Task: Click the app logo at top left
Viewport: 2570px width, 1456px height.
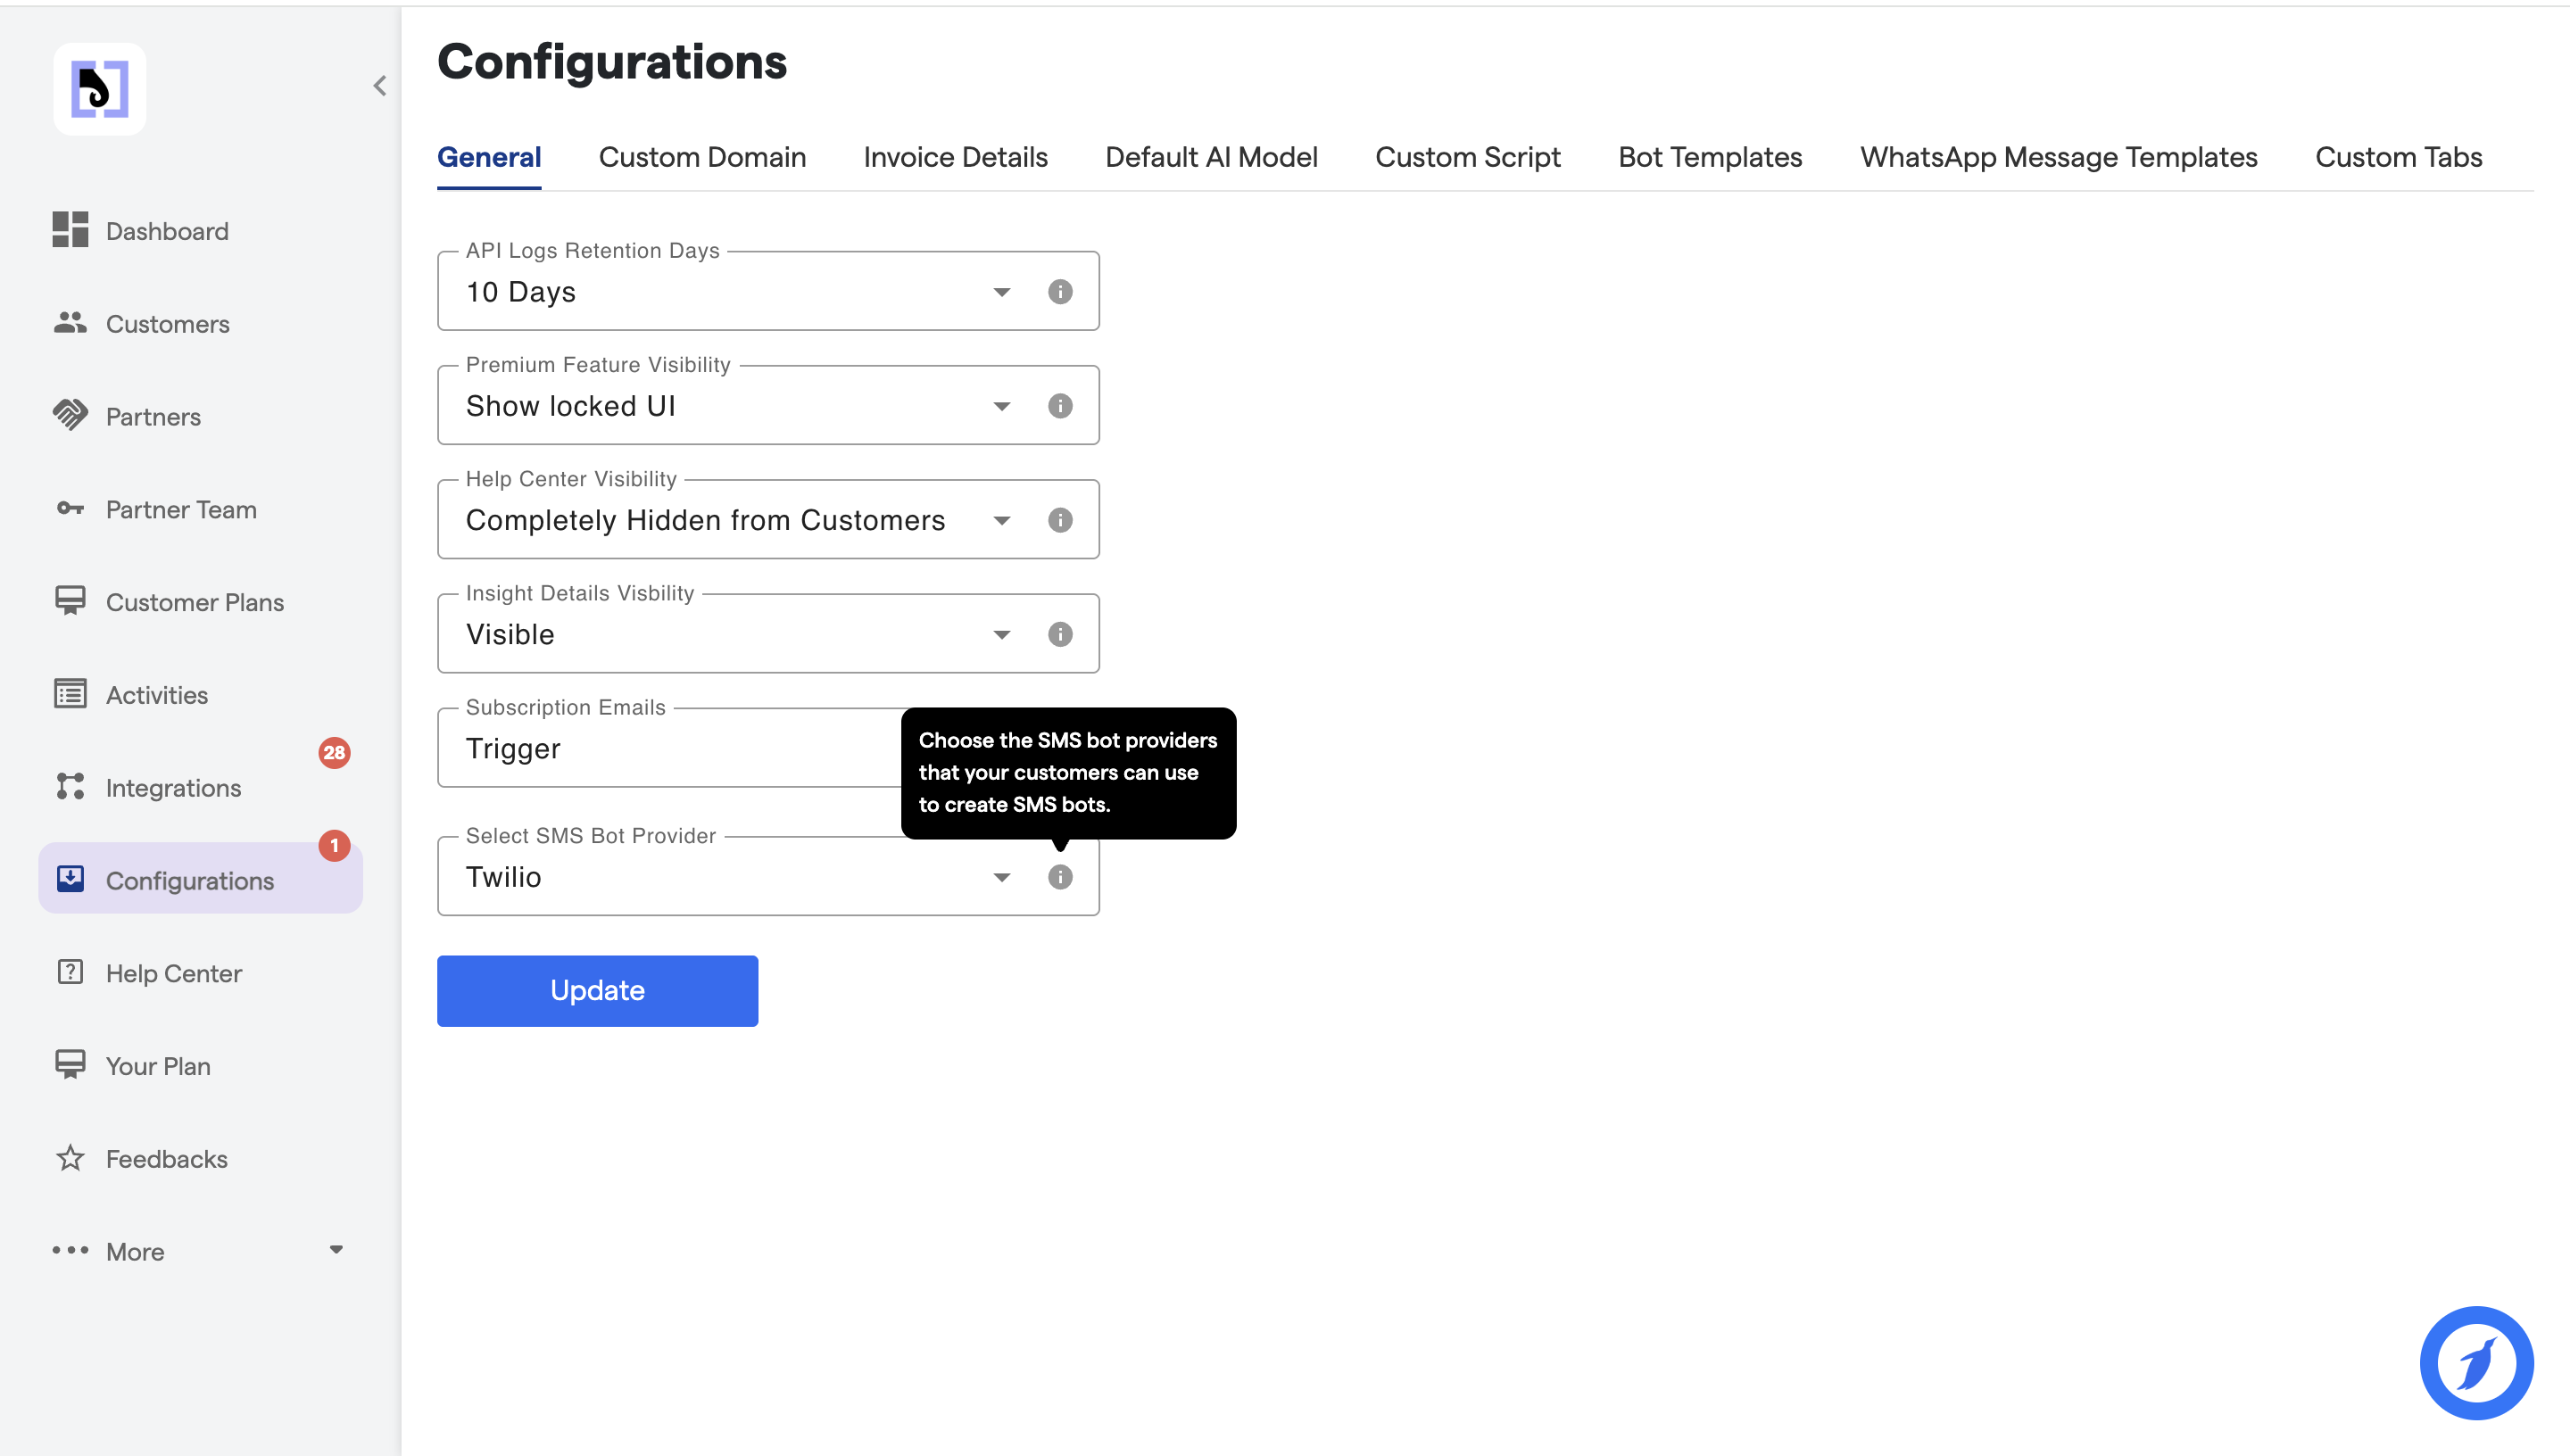Action: pyautogui.click(x=100, y=89)
